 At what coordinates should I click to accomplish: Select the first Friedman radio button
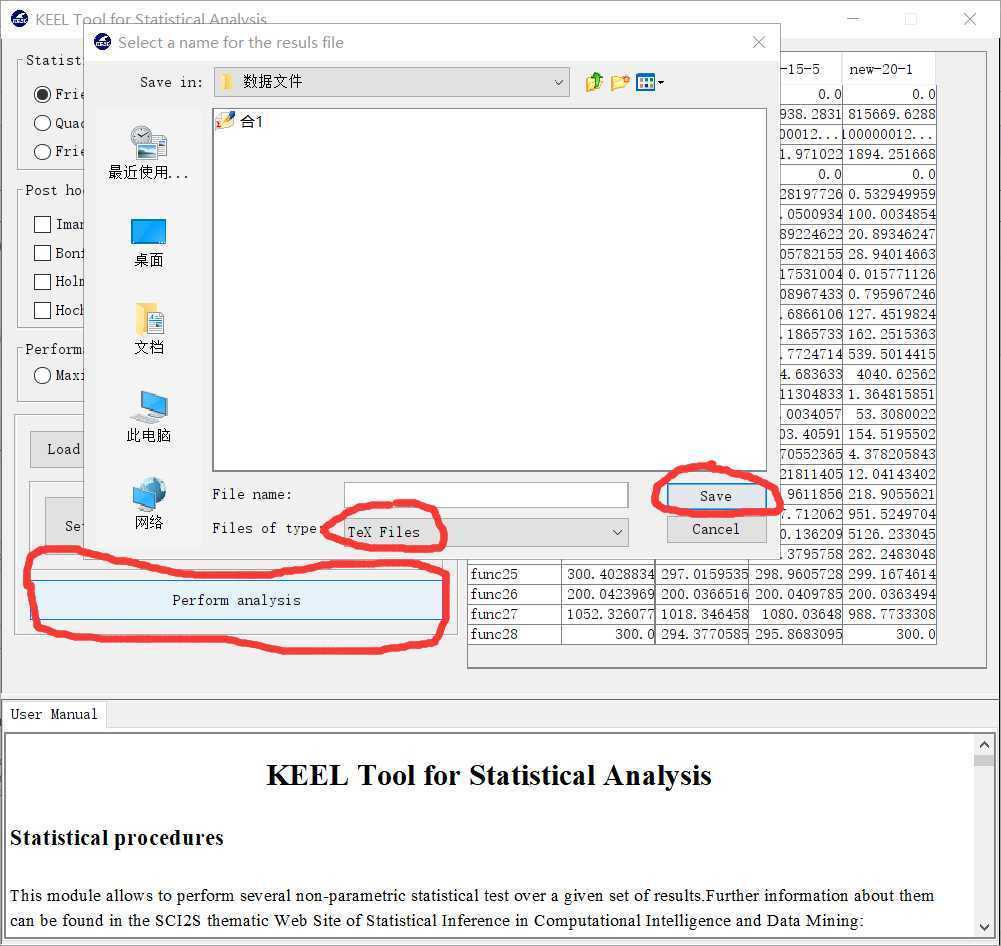pyautogui.click(x=42, y=94)
